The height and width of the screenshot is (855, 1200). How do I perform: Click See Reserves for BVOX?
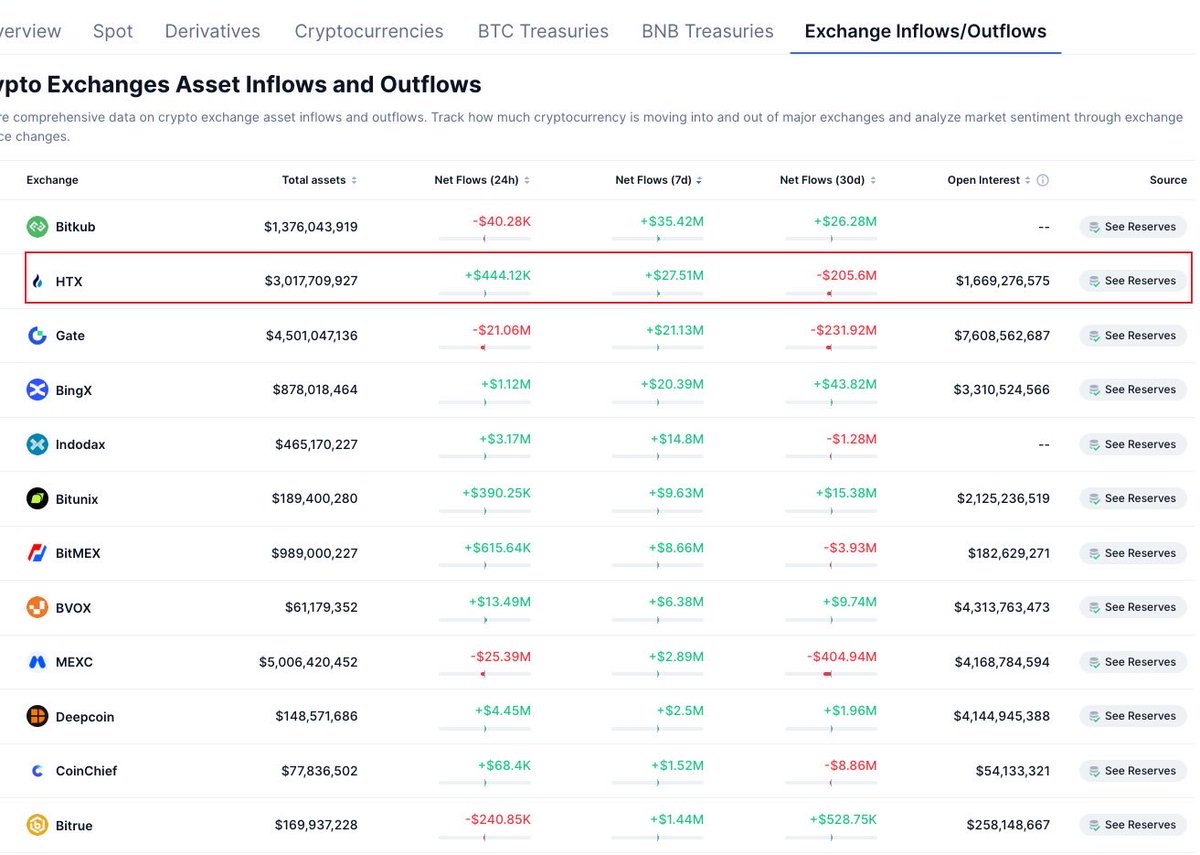point(1133,608)
